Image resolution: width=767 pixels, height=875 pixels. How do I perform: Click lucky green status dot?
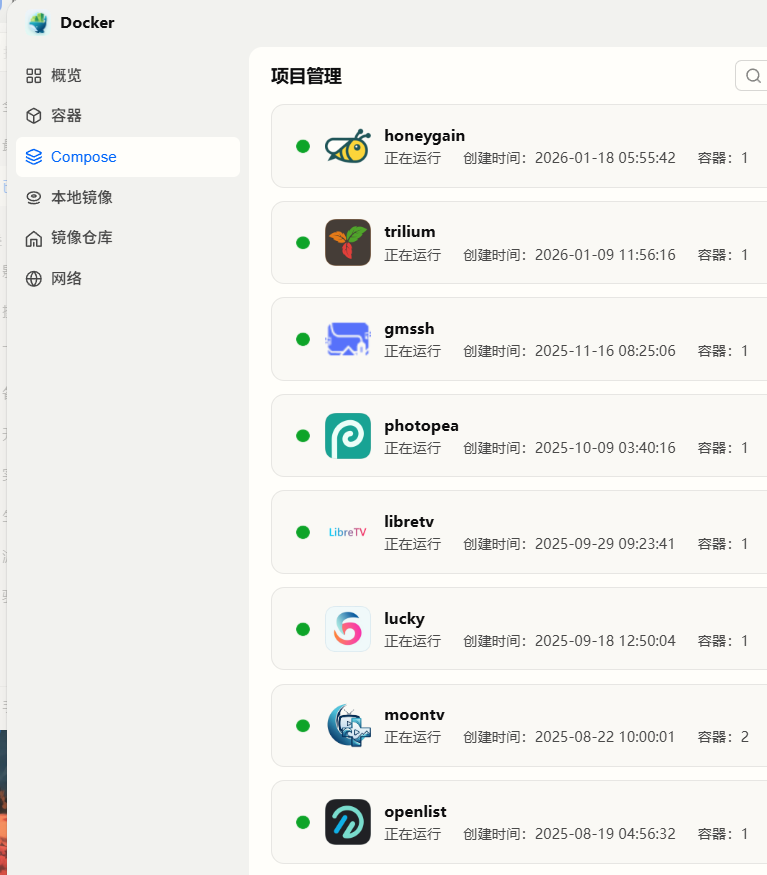point(303,629)
